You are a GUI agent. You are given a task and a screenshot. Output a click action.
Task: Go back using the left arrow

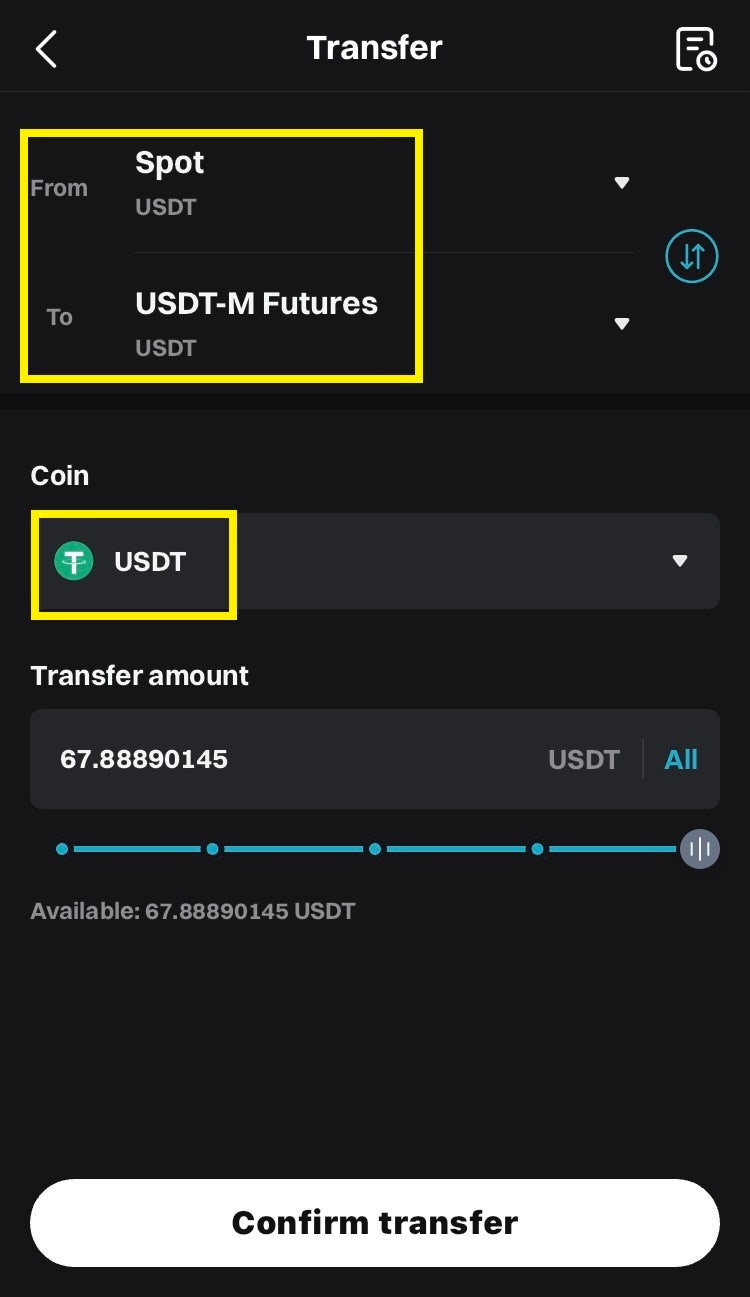(x=46, y=48)
